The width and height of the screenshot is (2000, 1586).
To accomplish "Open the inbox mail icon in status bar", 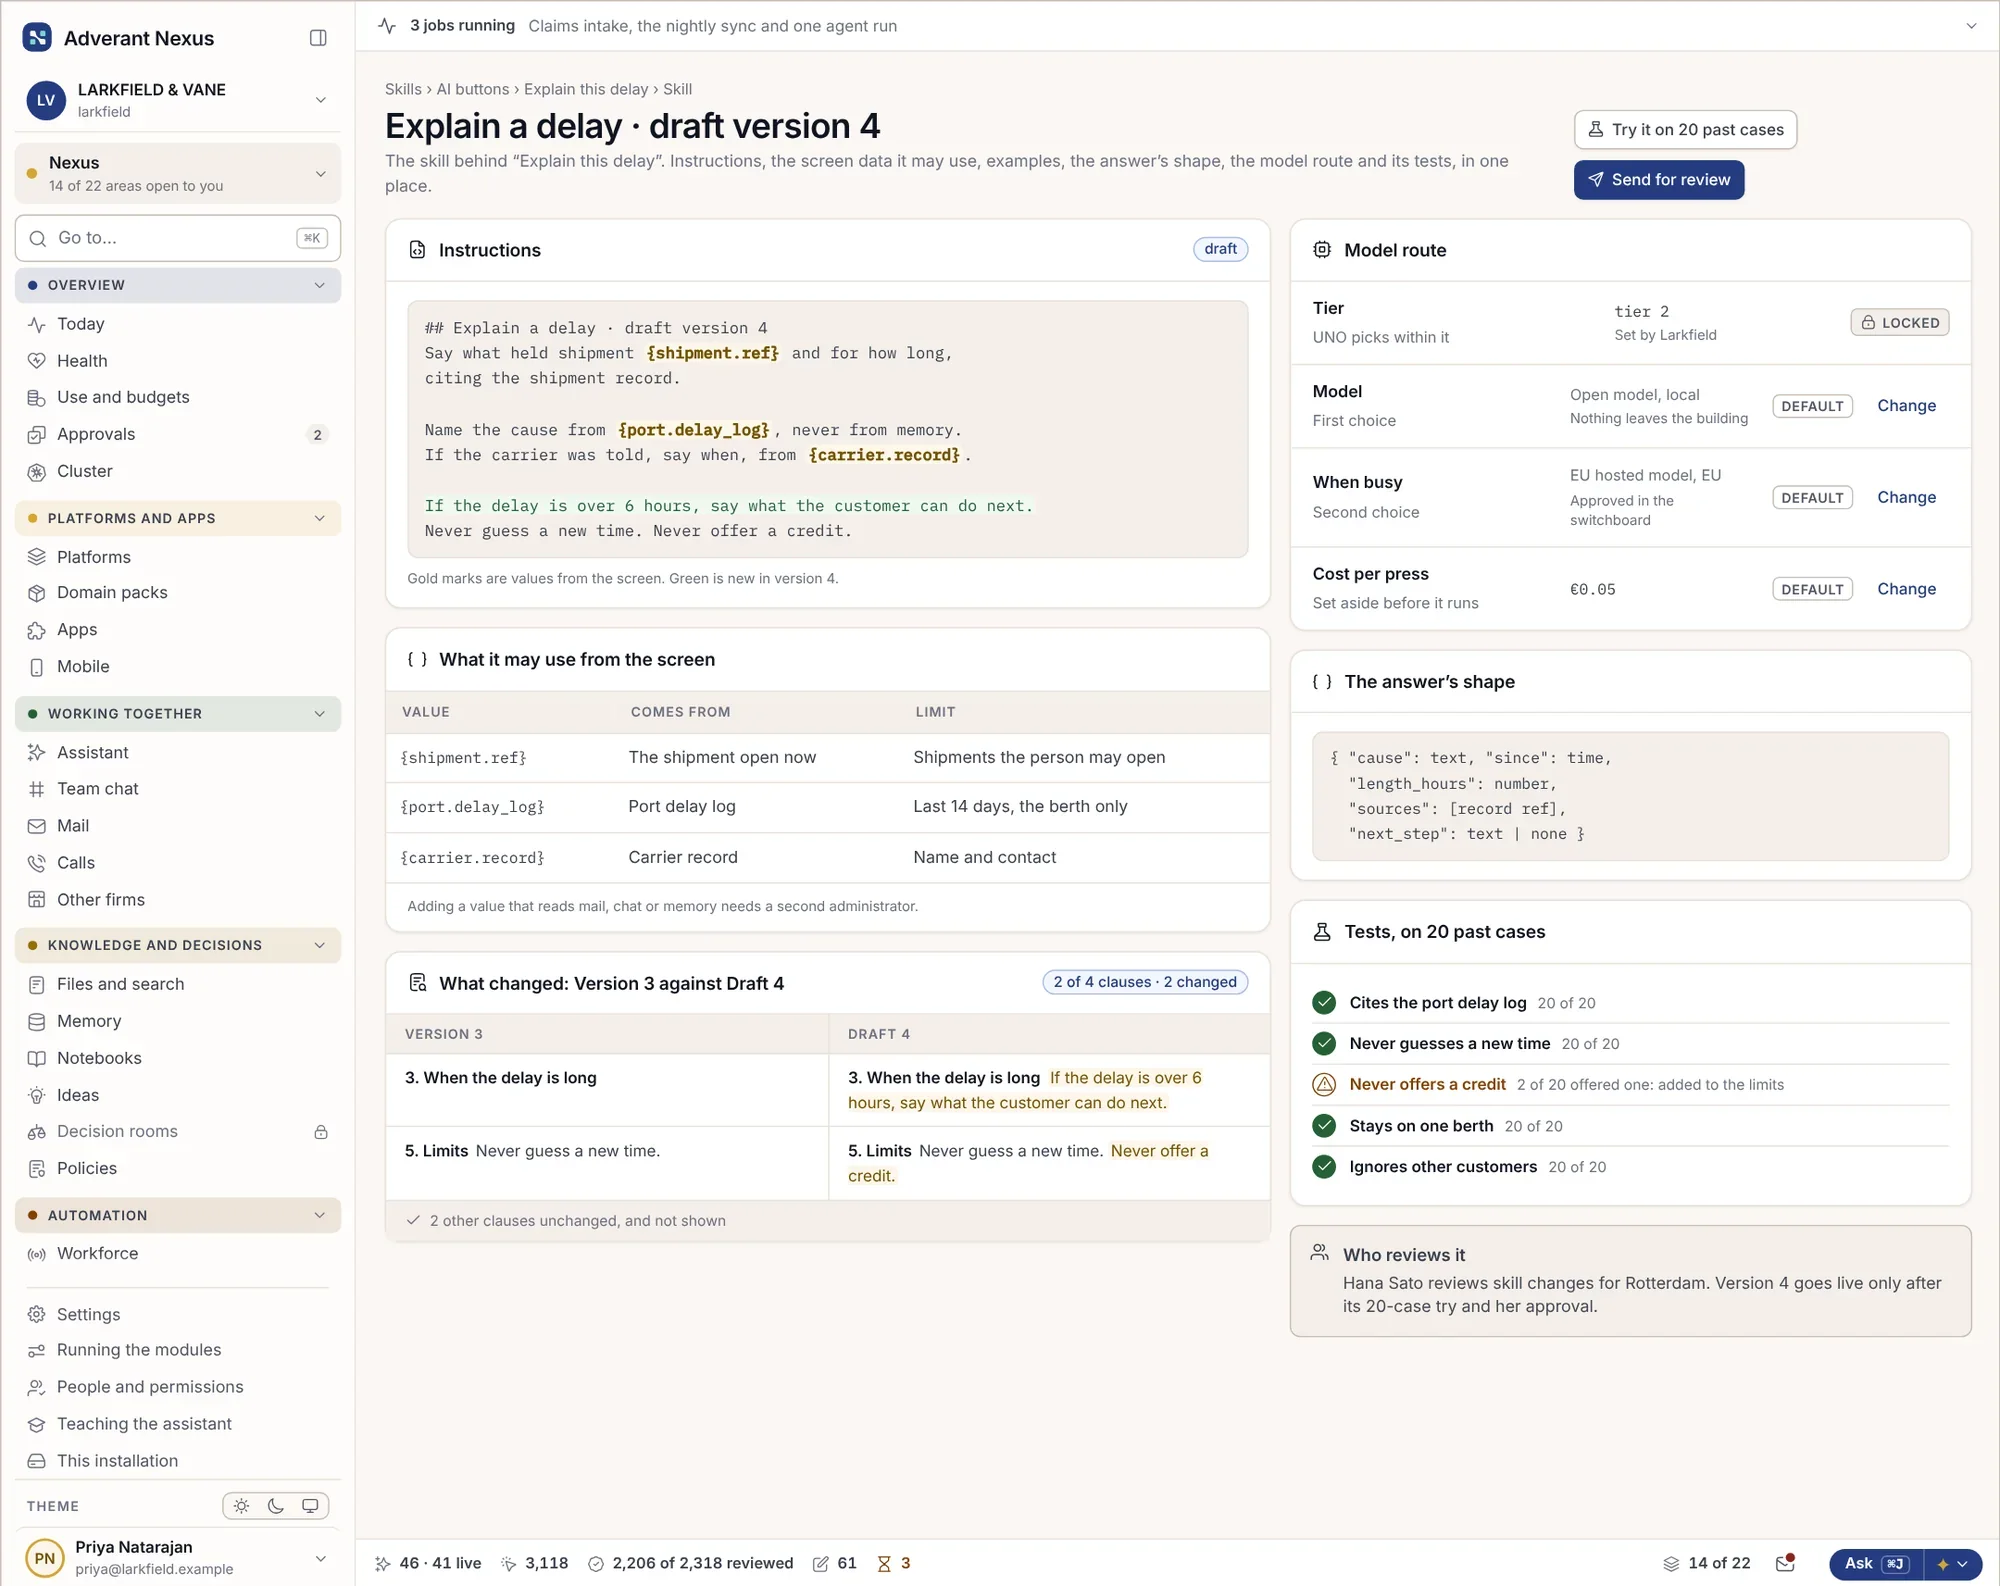I will point(1785,1563).
